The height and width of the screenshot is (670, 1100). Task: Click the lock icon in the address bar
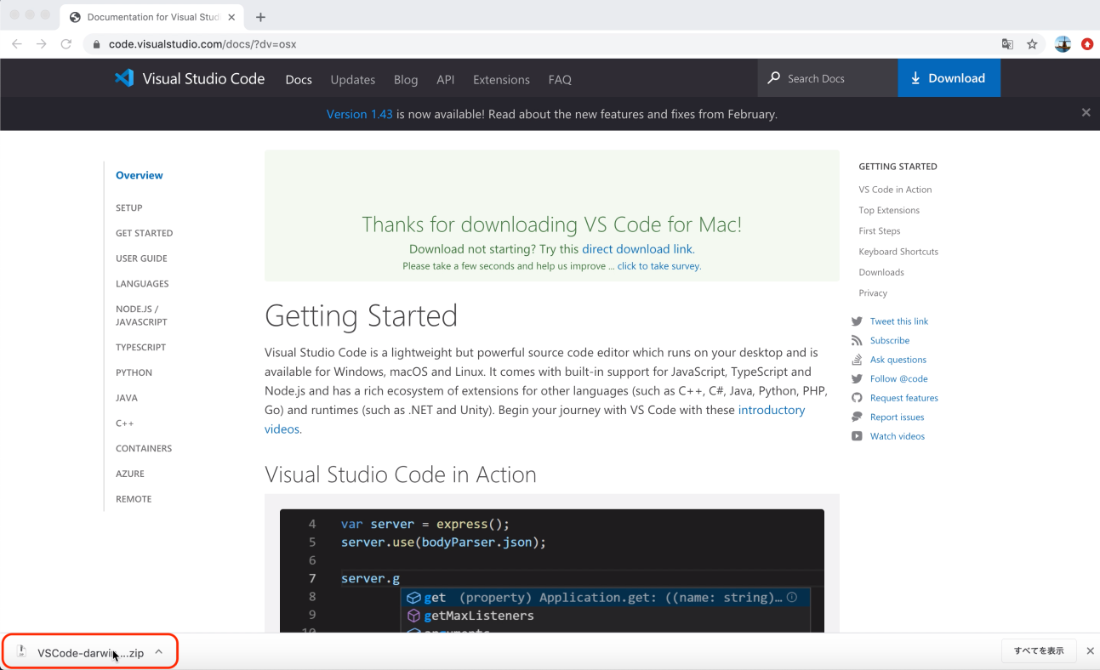(x=96, y=44)
